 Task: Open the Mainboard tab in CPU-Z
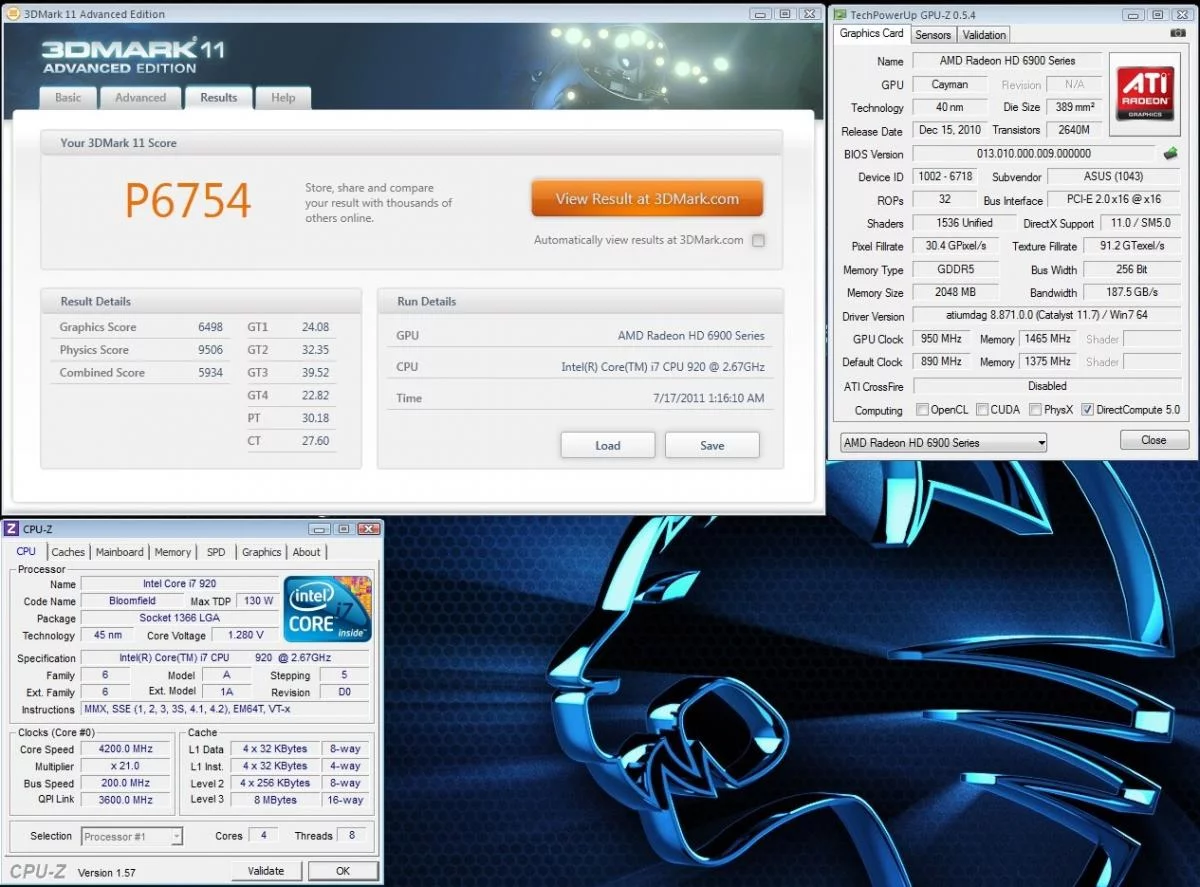pyautogui.click(x=119, y=552)
